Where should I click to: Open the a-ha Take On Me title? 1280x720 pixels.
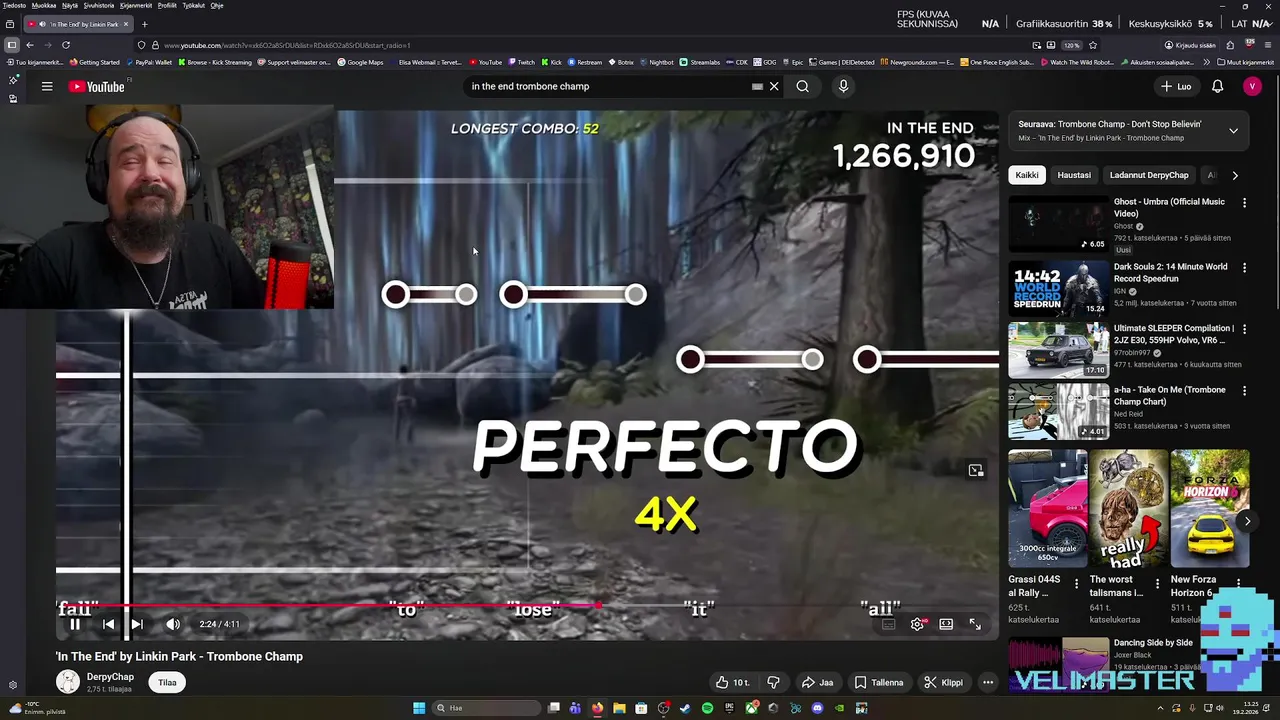1169,396
